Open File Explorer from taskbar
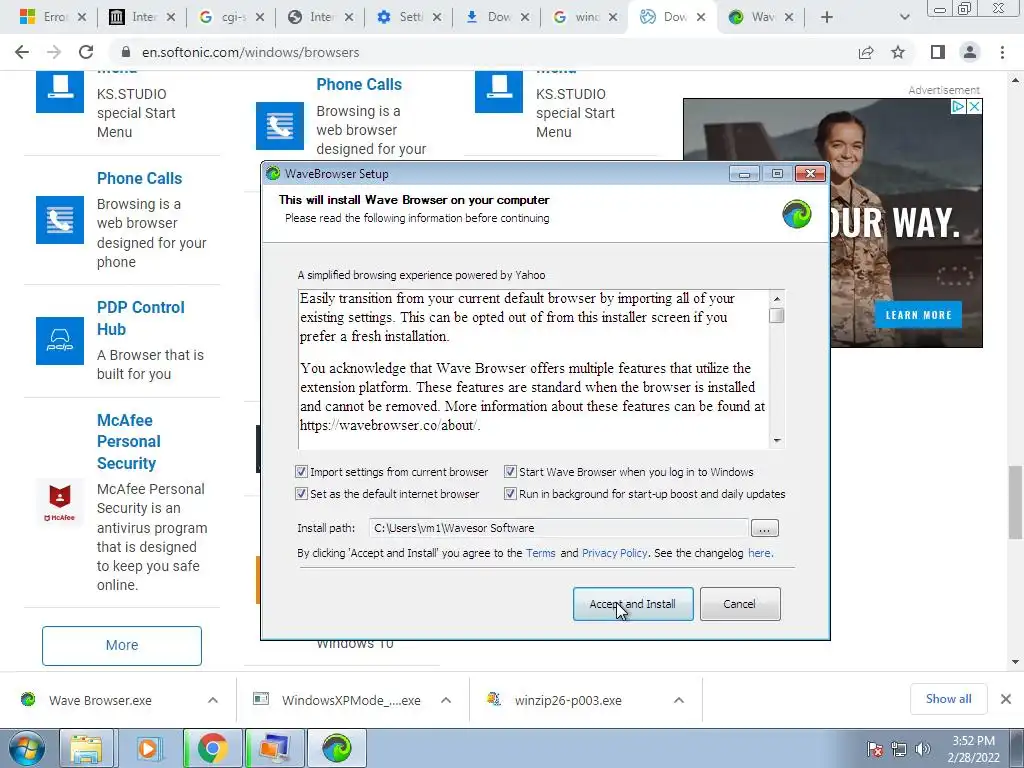Viewport: 1024px width, 768px height. (86, 748)
